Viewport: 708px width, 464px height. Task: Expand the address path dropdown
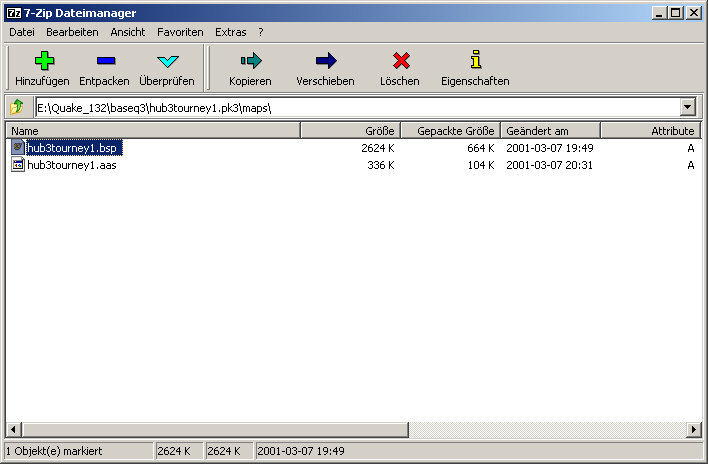687,107
